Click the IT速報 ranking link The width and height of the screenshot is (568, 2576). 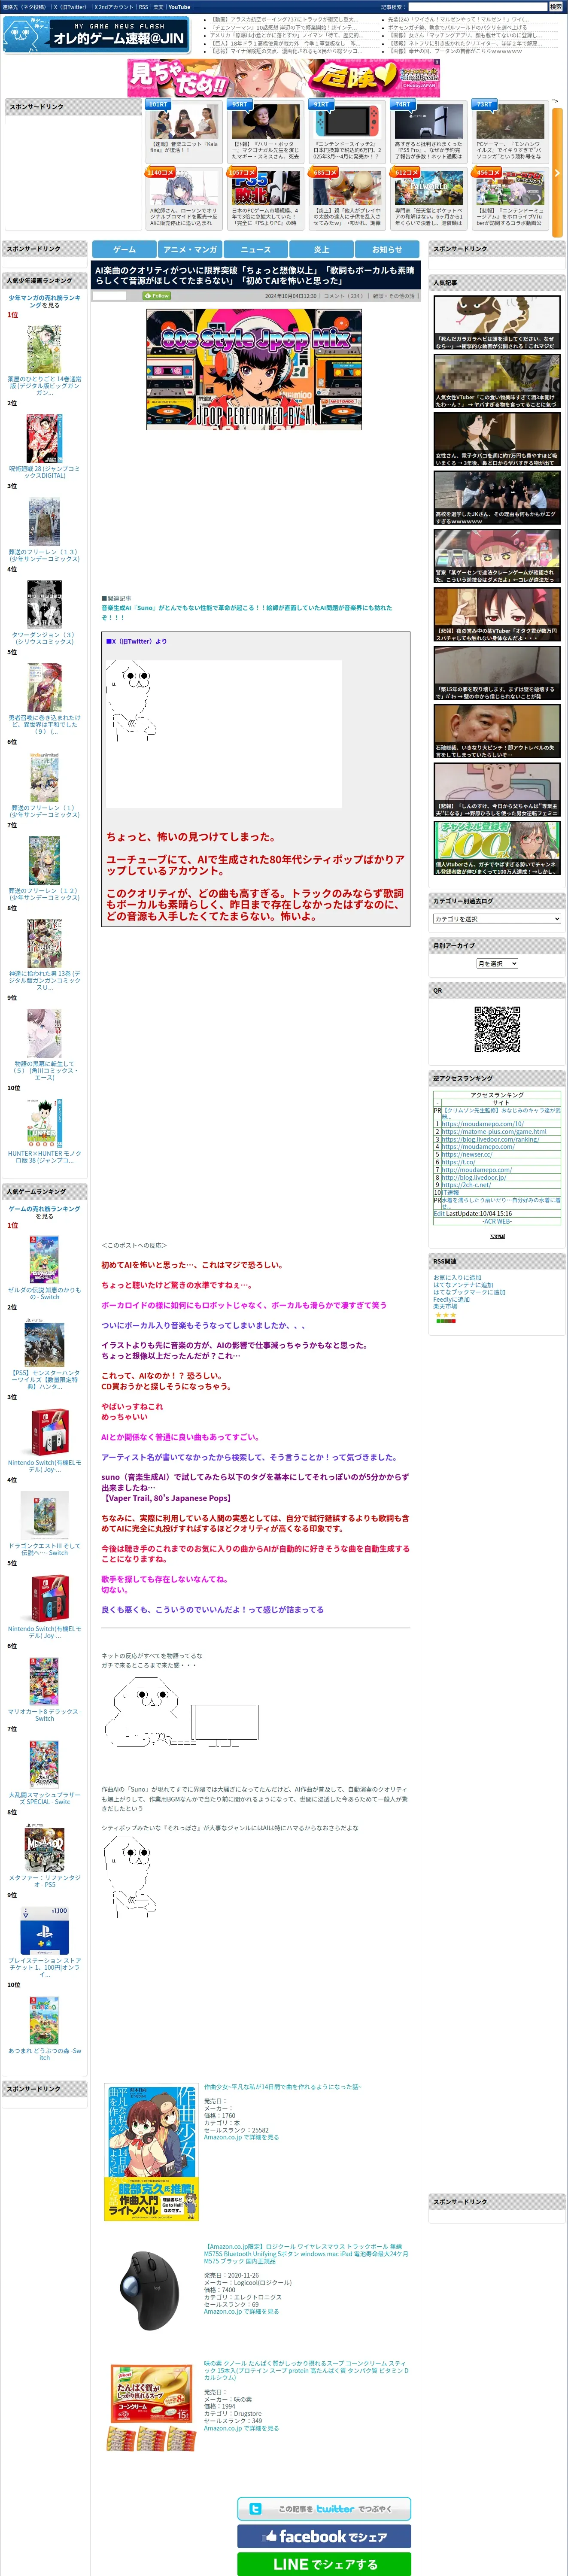coord(450,1192)
